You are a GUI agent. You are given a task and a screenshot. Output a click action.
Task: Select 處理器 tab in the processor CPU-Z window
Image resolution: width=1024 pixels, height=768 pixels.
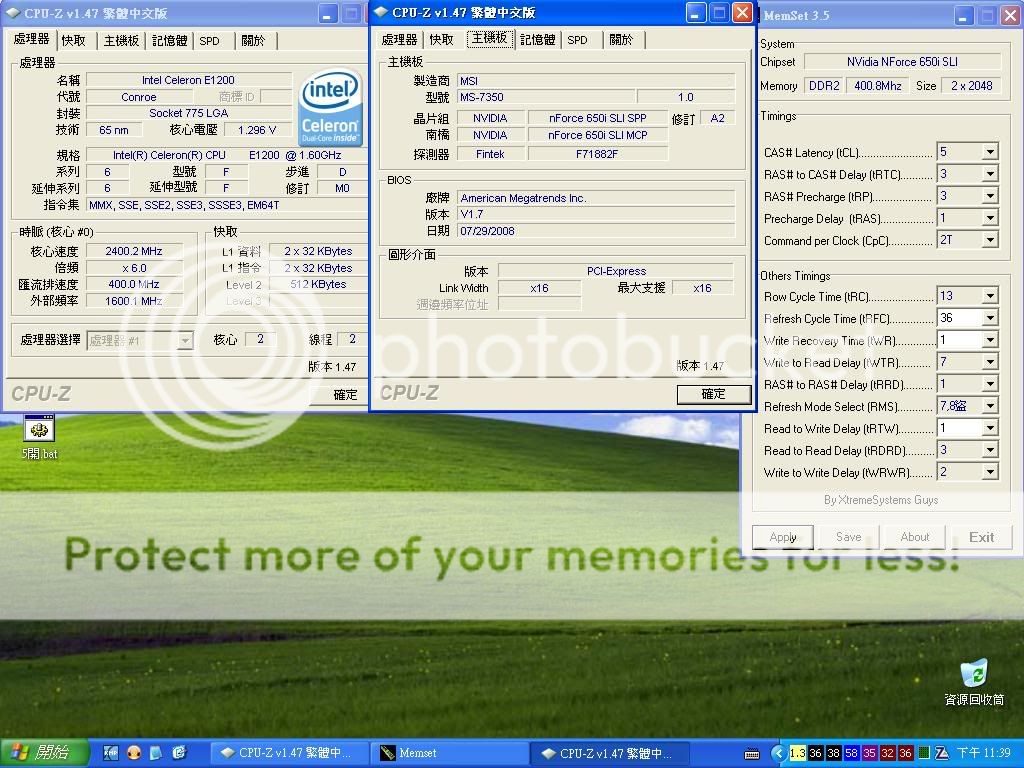click(31, 39)
